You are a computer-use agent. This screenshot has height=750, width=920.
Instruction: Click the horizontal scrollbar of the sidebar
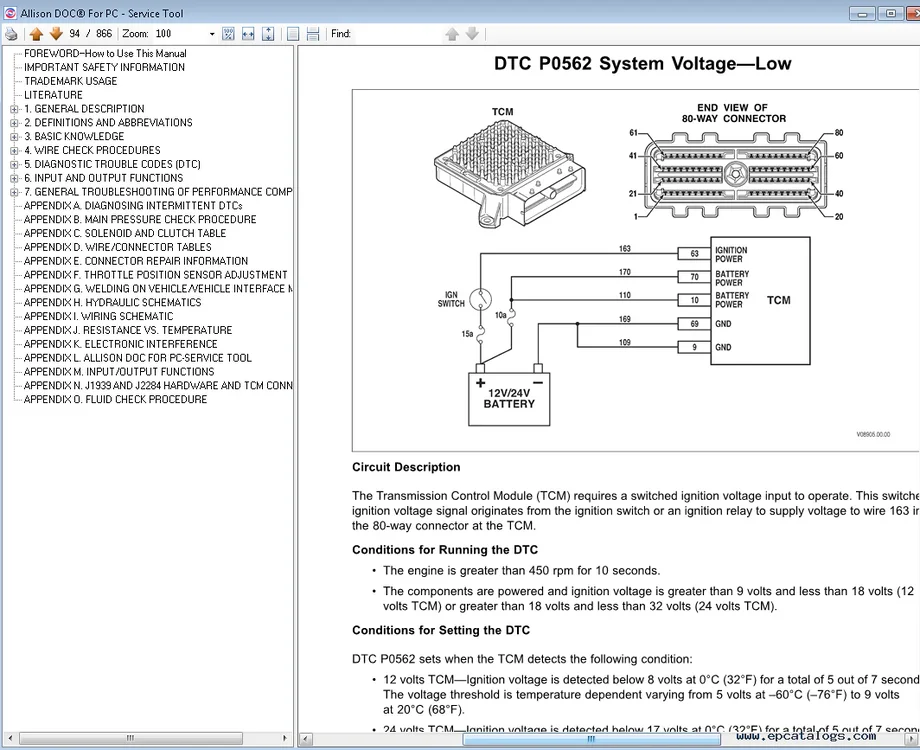(x=130, y=738)
